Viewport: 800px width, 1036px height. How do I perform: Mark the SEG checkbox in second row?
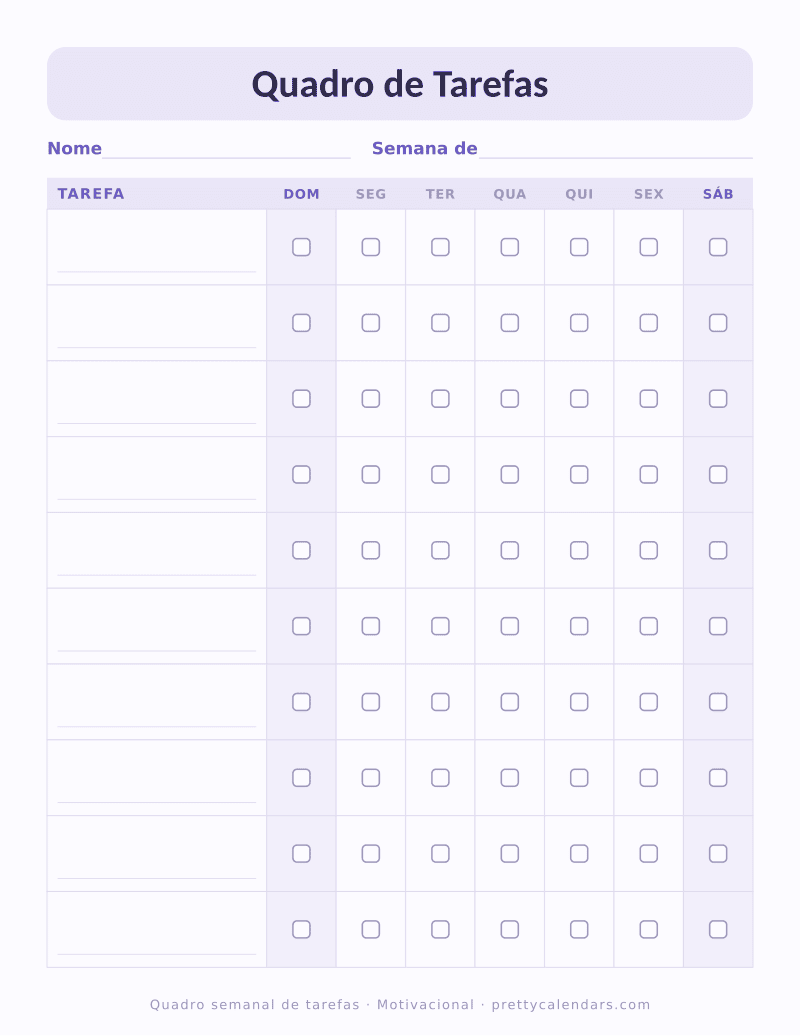[x=371, y=323]
